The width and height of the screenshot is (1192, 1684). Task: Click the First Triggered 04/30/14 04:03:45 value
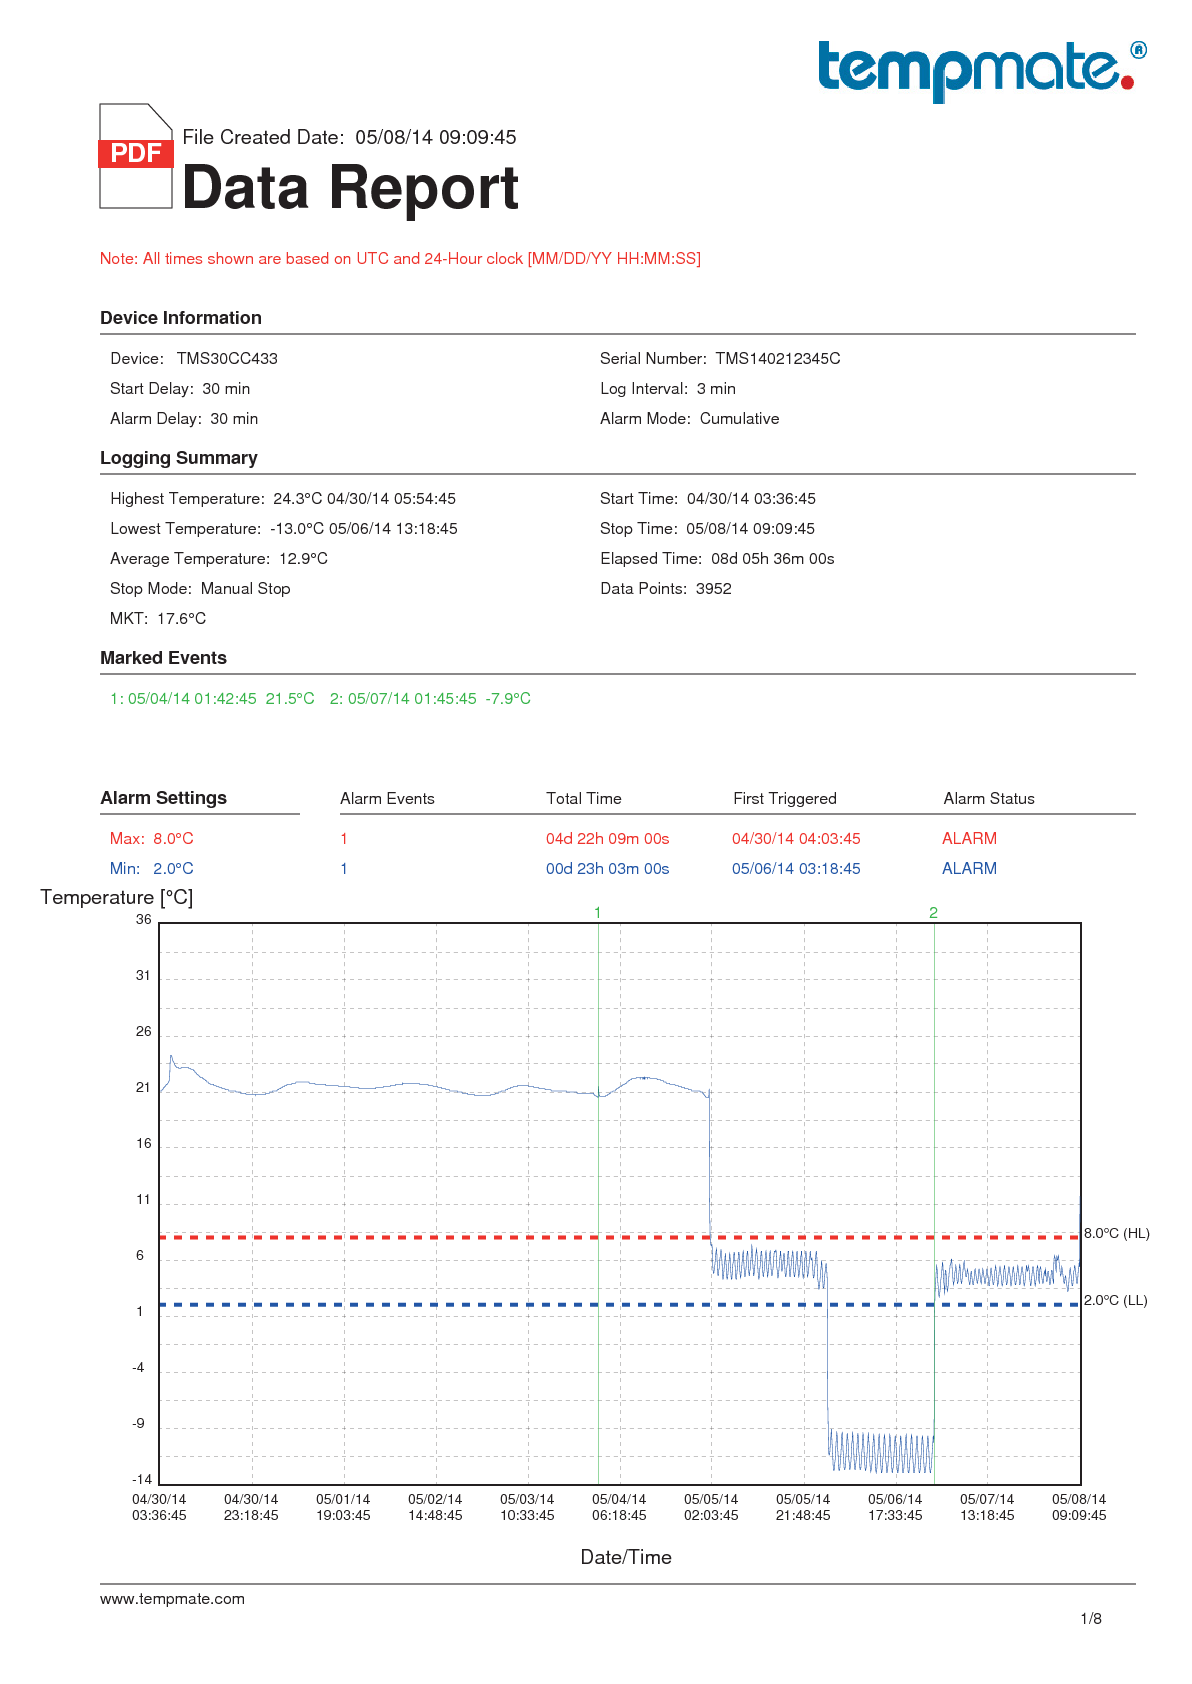click(x=796, y=838)
